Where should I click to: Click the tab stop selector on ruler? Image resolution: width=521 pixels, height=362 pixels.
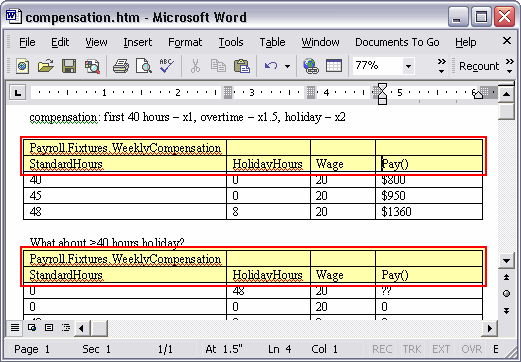18,93
